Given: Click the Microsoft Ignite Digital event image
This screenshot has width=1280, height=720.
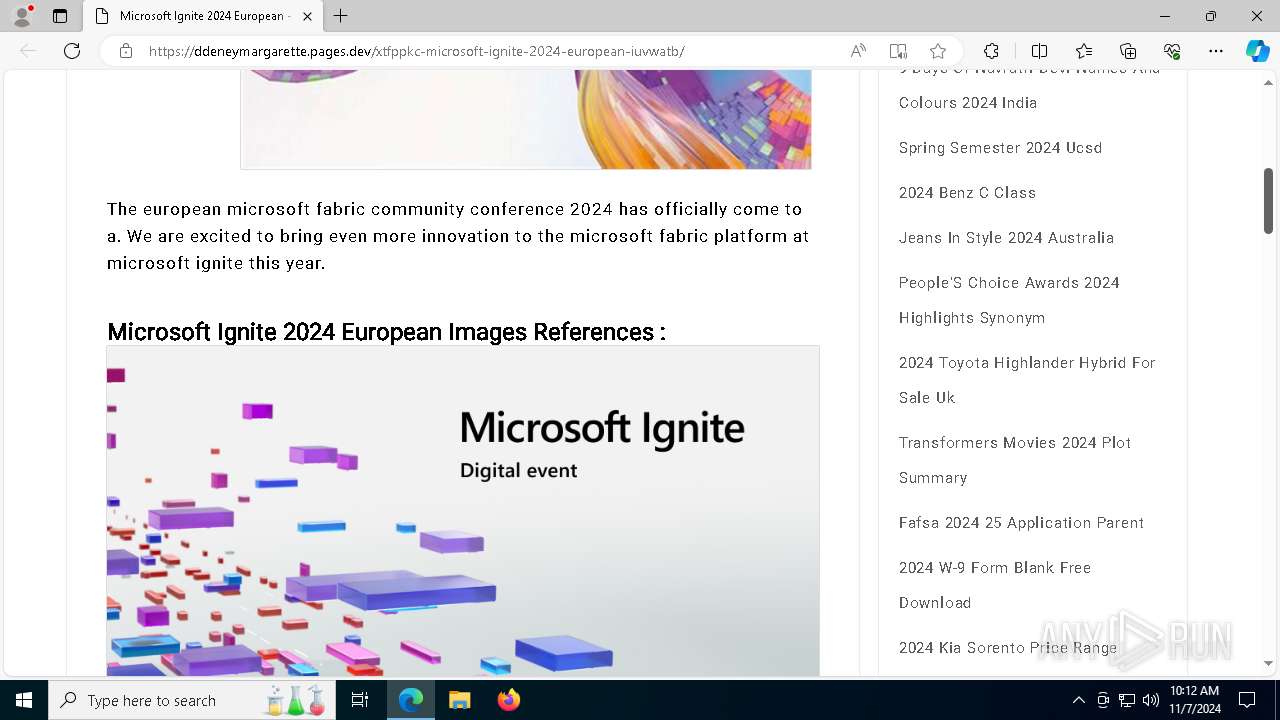Looking at the screenshot, I should click(463, 511).
